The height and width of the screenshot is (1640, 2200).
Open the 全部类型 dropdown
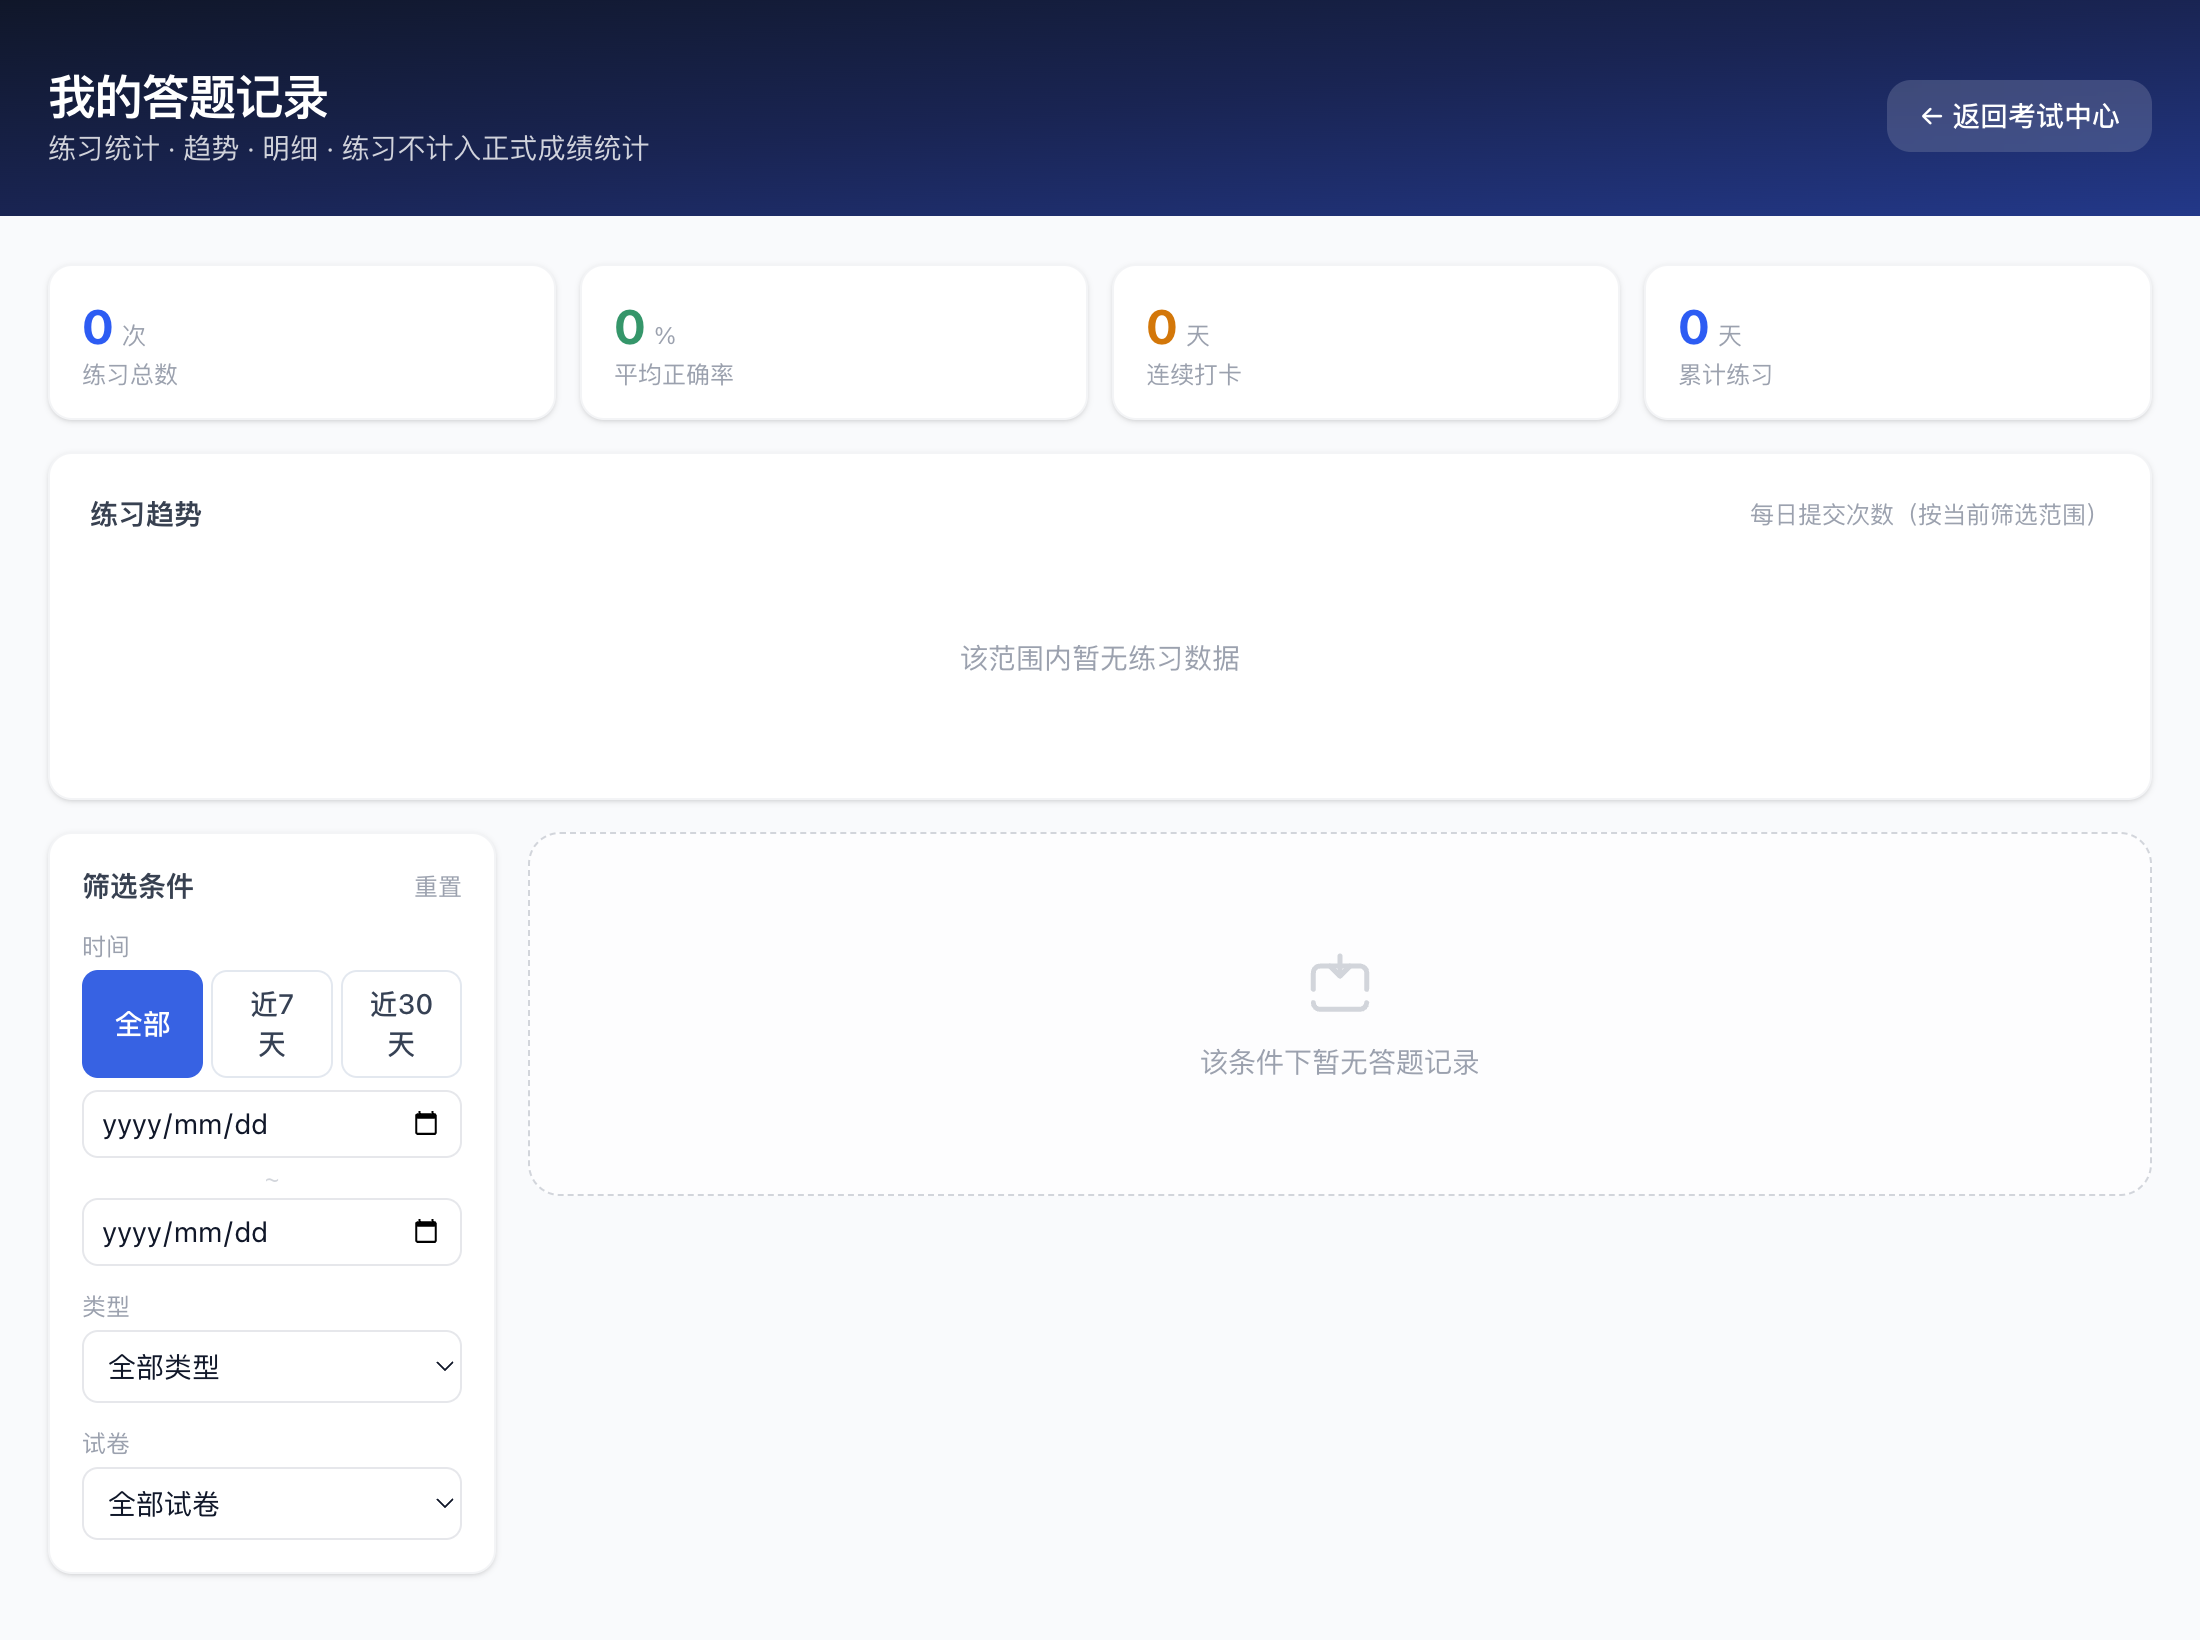[272, 1366]
